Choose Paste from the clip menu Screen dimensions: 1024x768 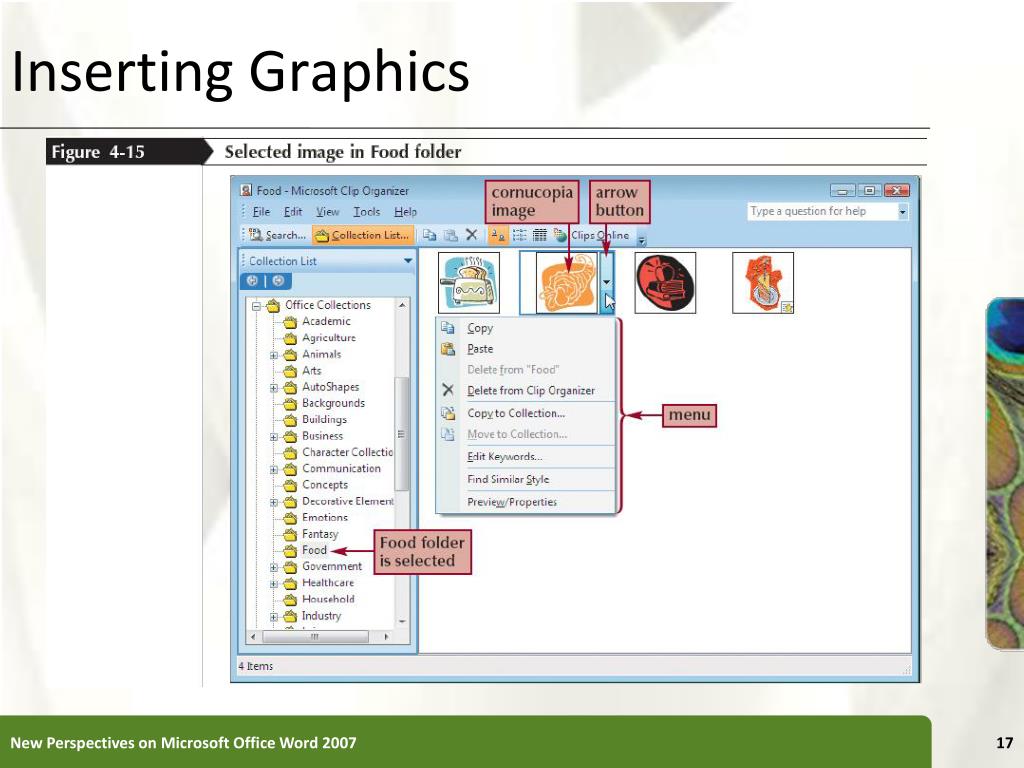[x=526, y=349]
